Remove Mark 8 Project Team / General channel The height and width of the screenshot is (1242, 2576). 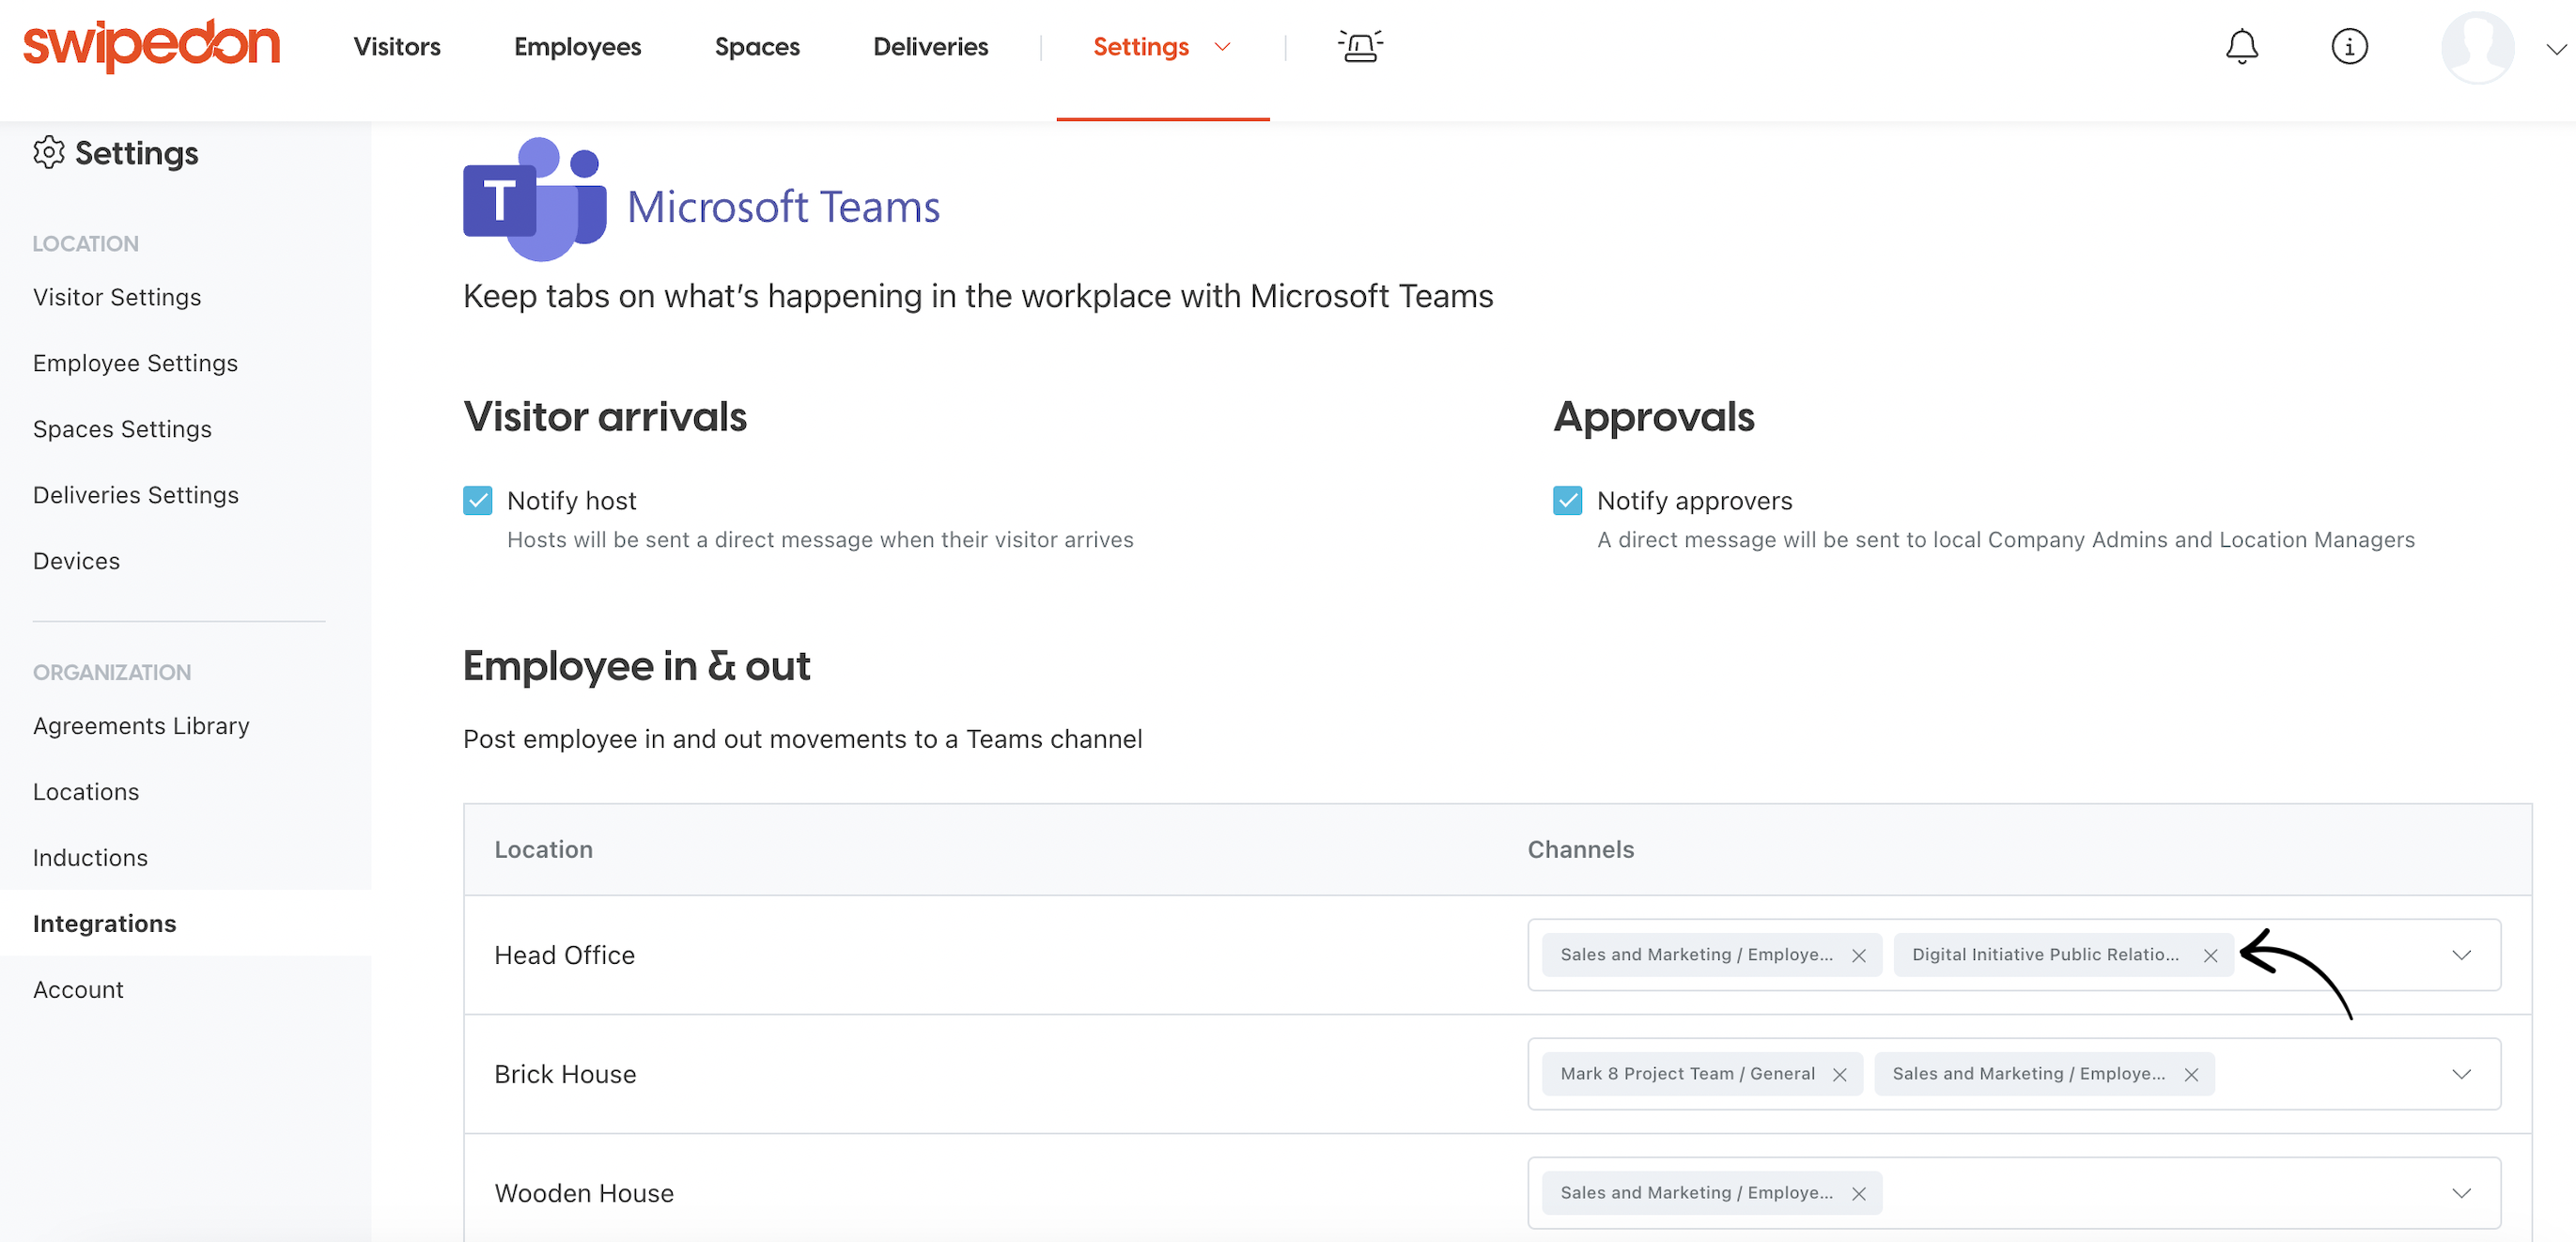[x=1840, y=1074]
